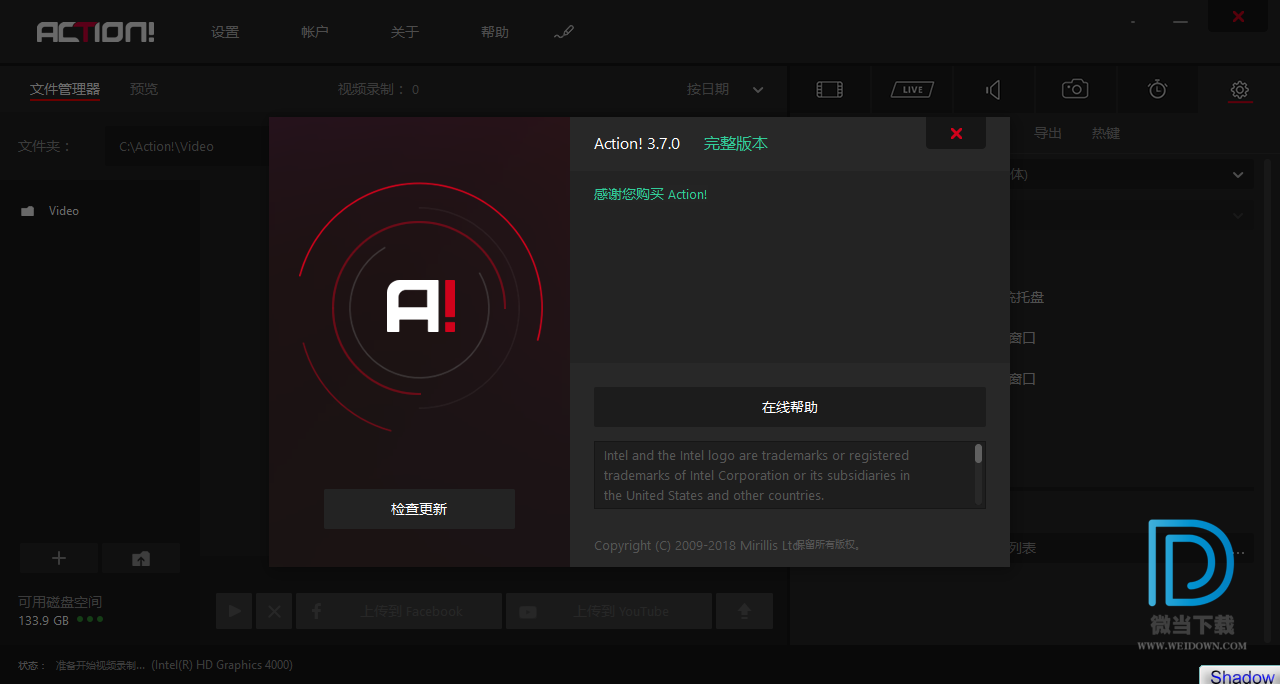Click the import folder icon button
Viewport: 1280px width, 684px height.
click(141, 558)
